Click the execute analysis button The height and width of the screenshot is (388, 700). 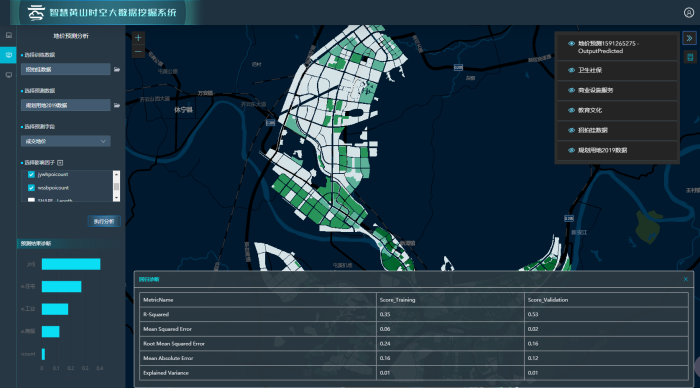click(104, 221)
